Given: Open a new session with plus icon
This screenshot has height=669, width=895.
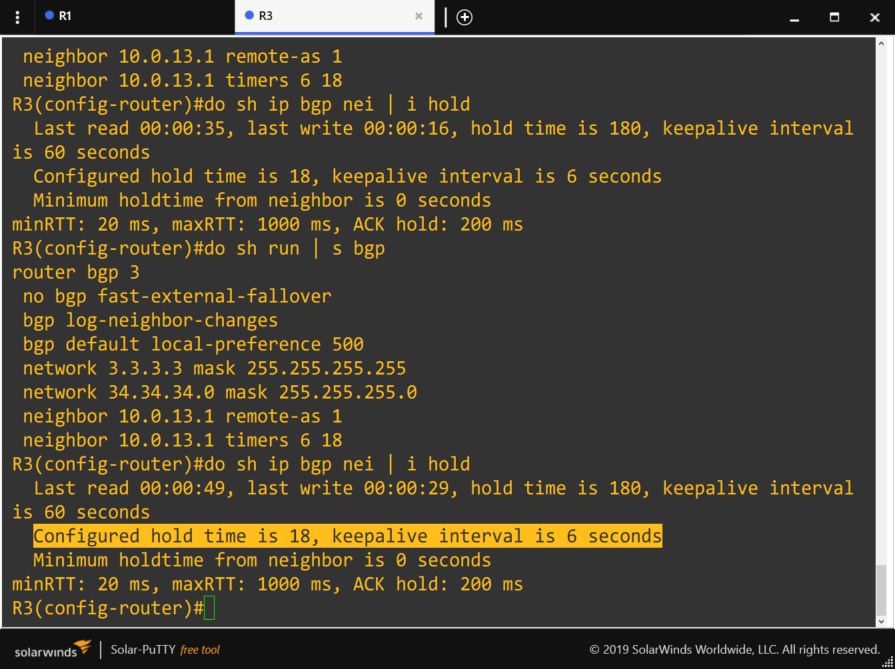Looking at the screenshot, I should [464, 17].
